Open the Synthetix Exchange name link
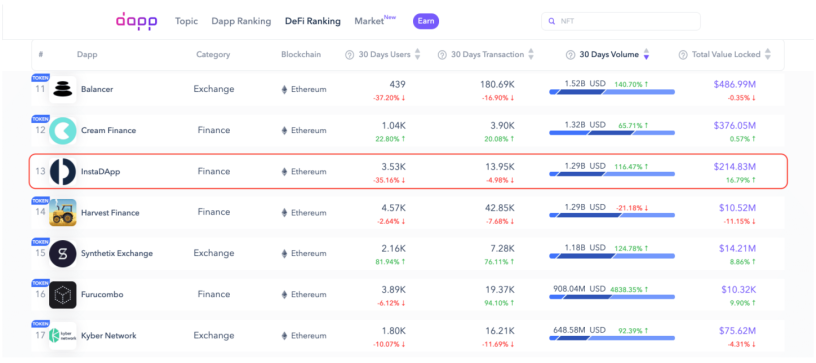The width and height of the screenshot is (816, 363). coord(117,254)
